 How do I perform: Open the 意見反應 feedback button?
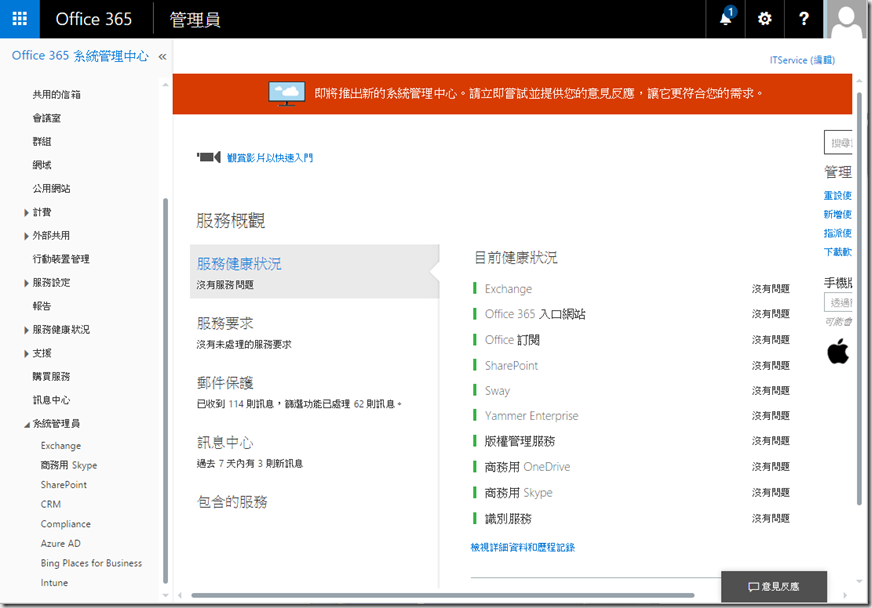point(773,587)
